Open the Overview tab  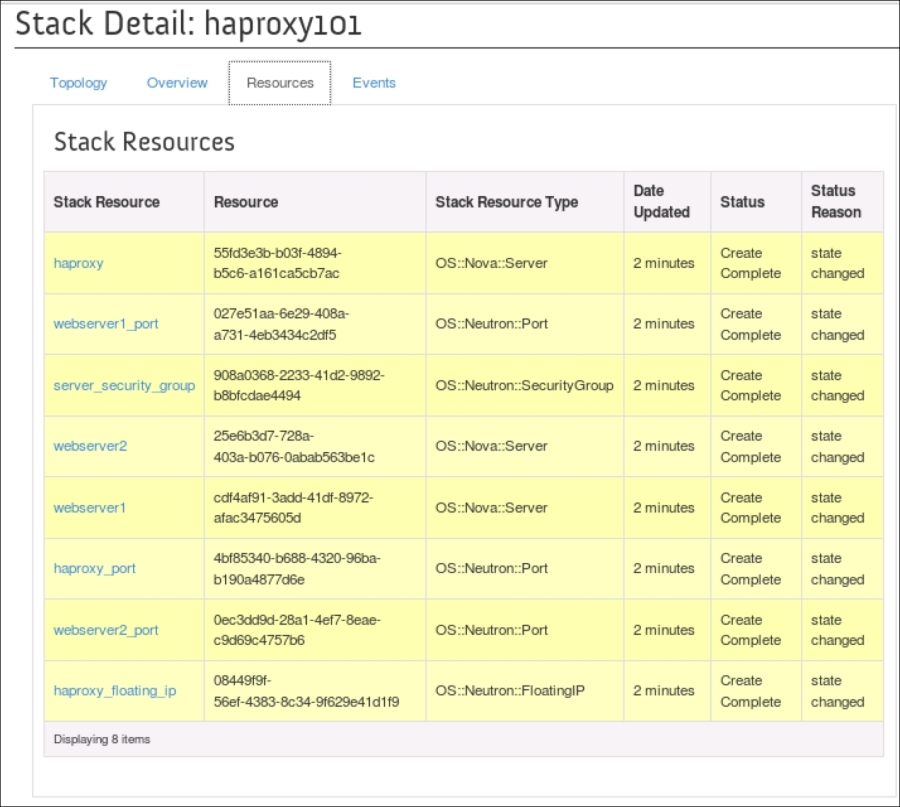pos(177,83)
